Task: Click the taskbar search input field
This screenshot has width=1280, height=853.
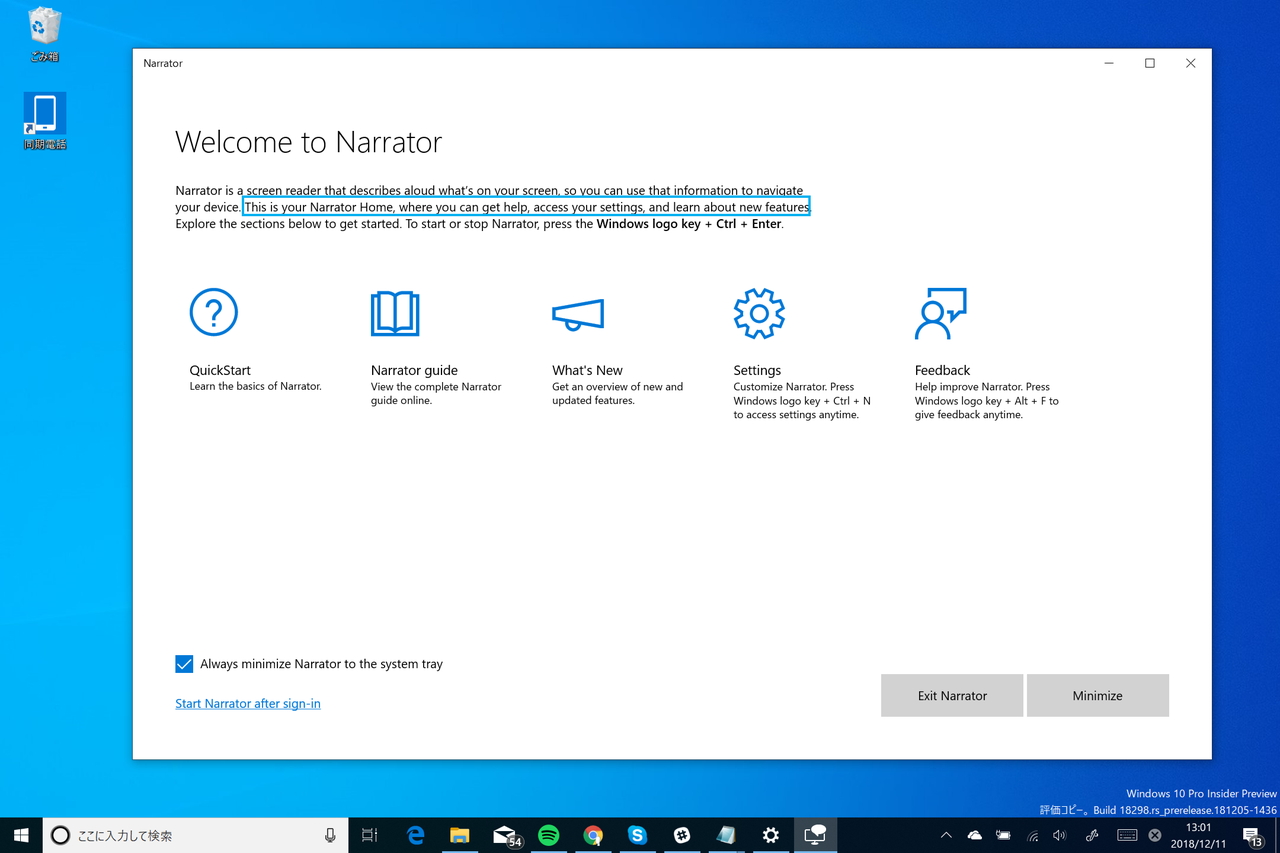Action: pyautogui.click(x=195, y=836)
